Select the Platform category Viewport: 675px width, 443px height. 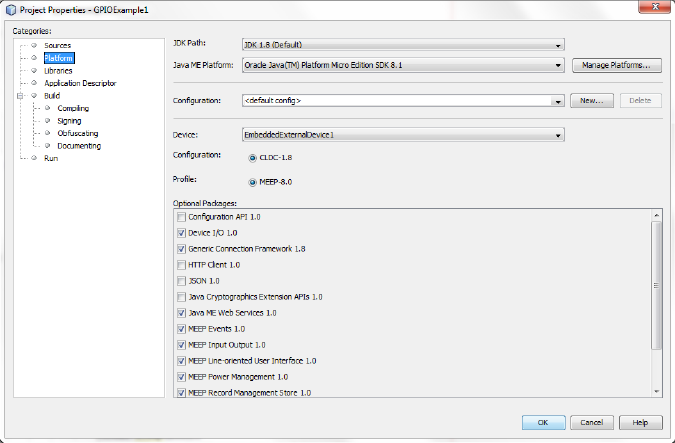[x=59, y=58]
